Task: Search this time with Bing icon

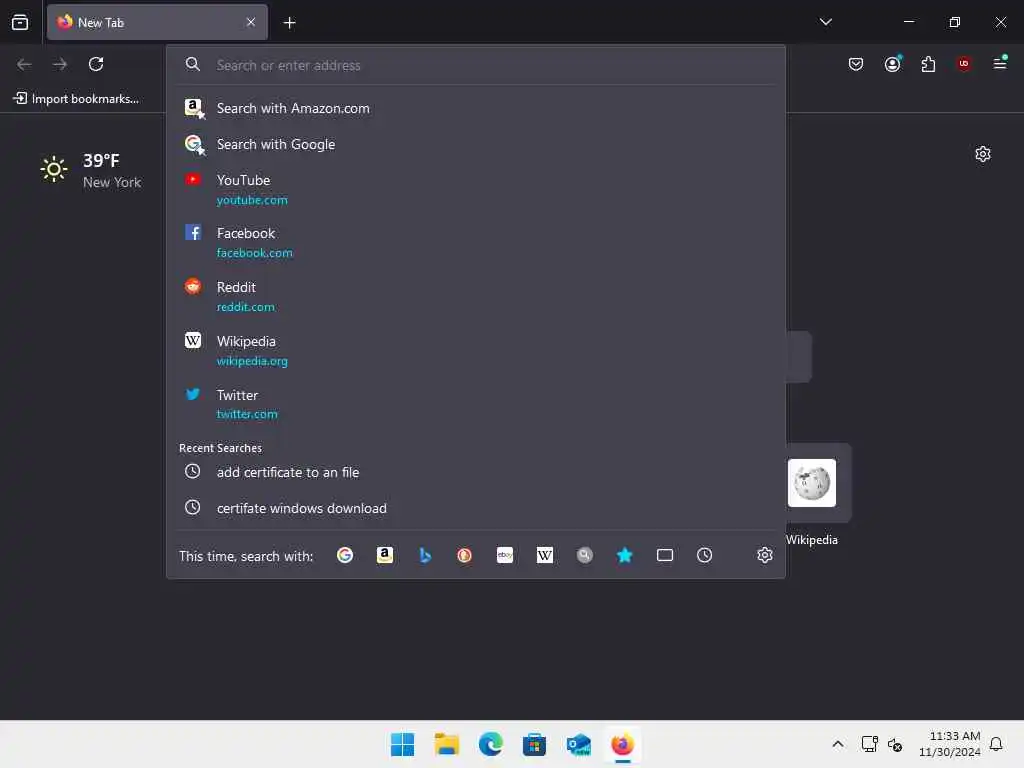Action: 425,555
